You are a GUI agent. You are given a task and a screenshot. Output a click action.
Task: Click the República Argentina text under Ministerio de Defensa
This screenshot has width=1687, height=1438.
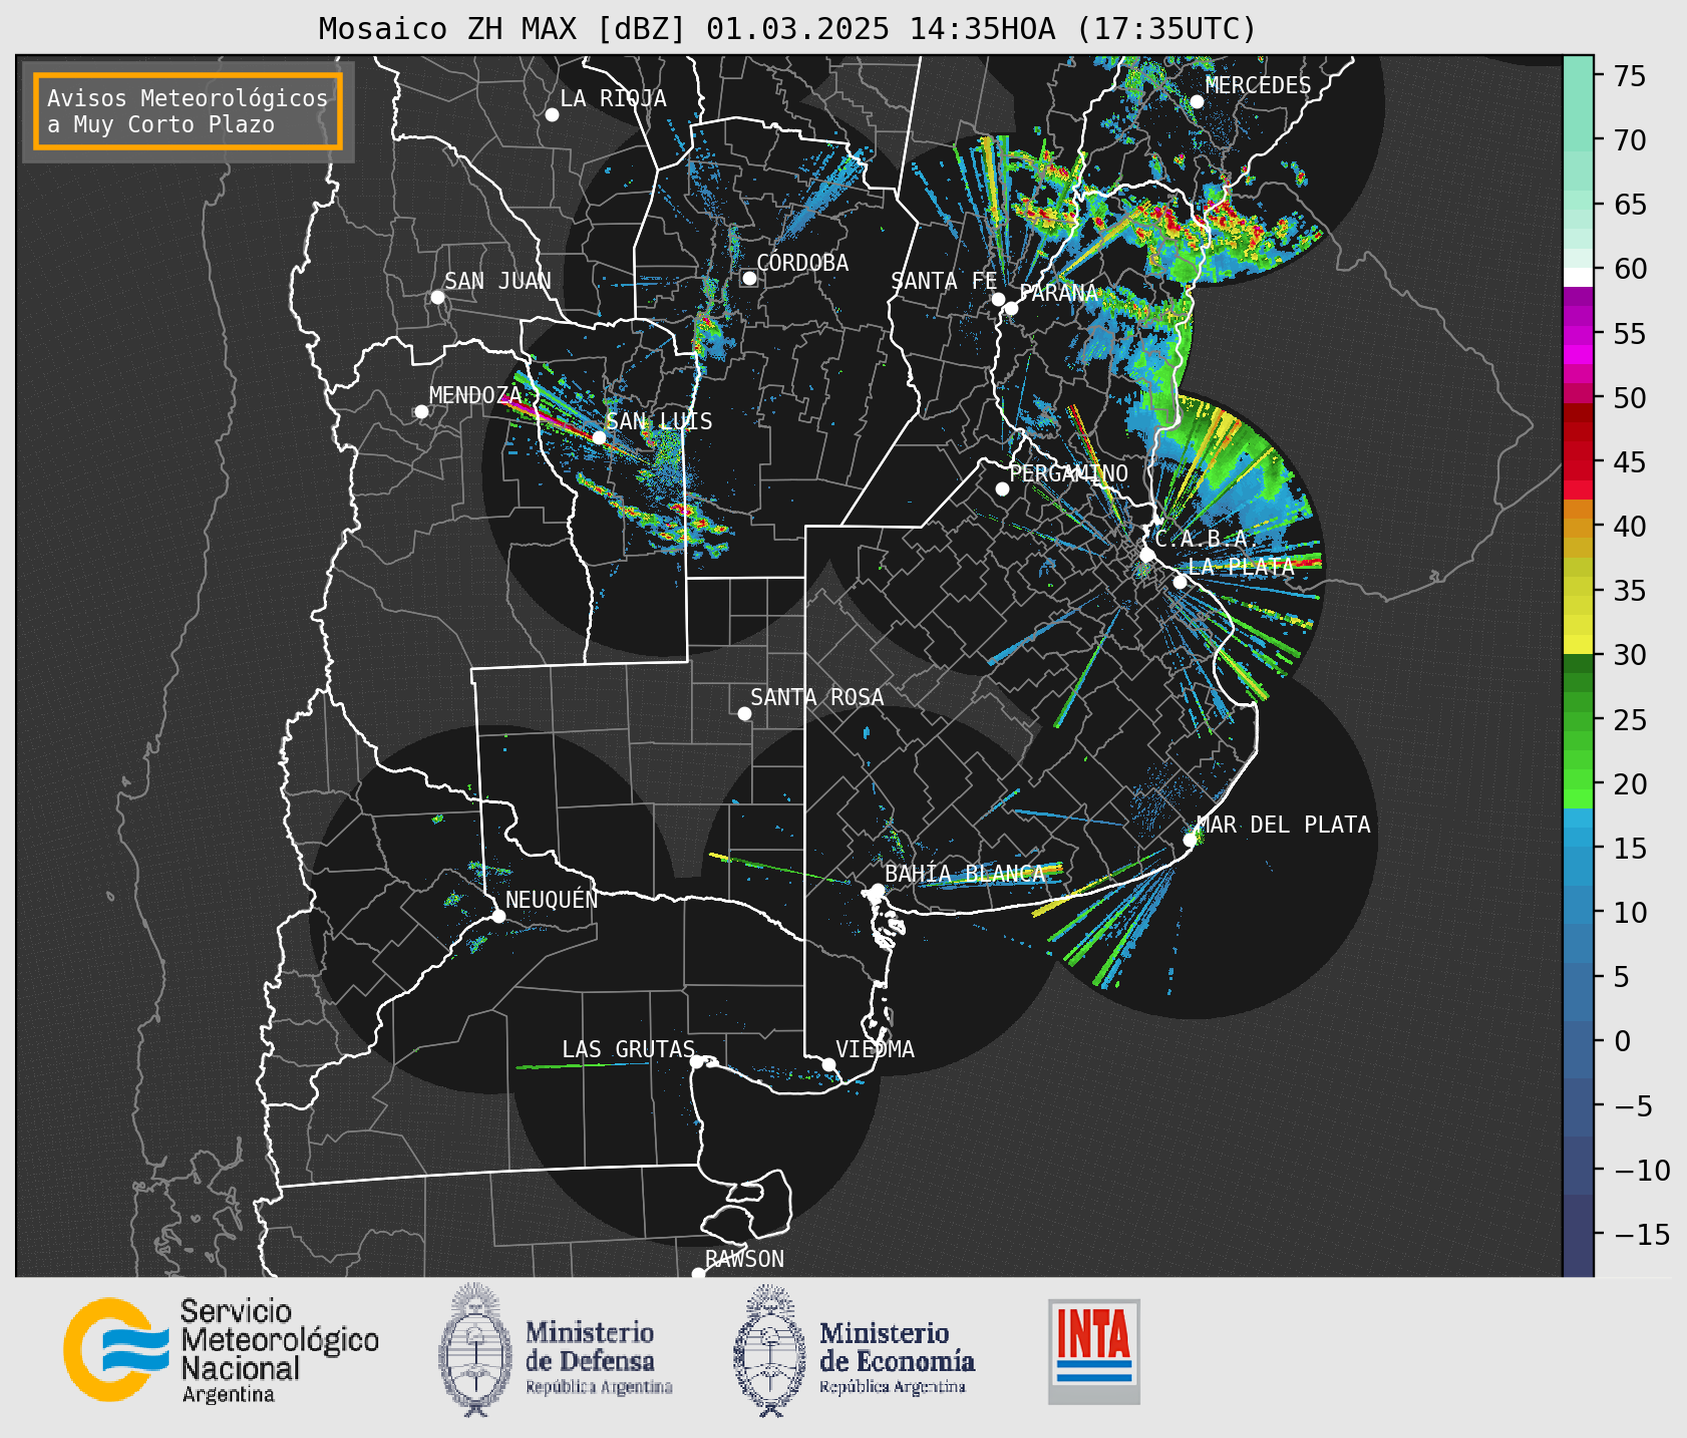[599, 1387]
